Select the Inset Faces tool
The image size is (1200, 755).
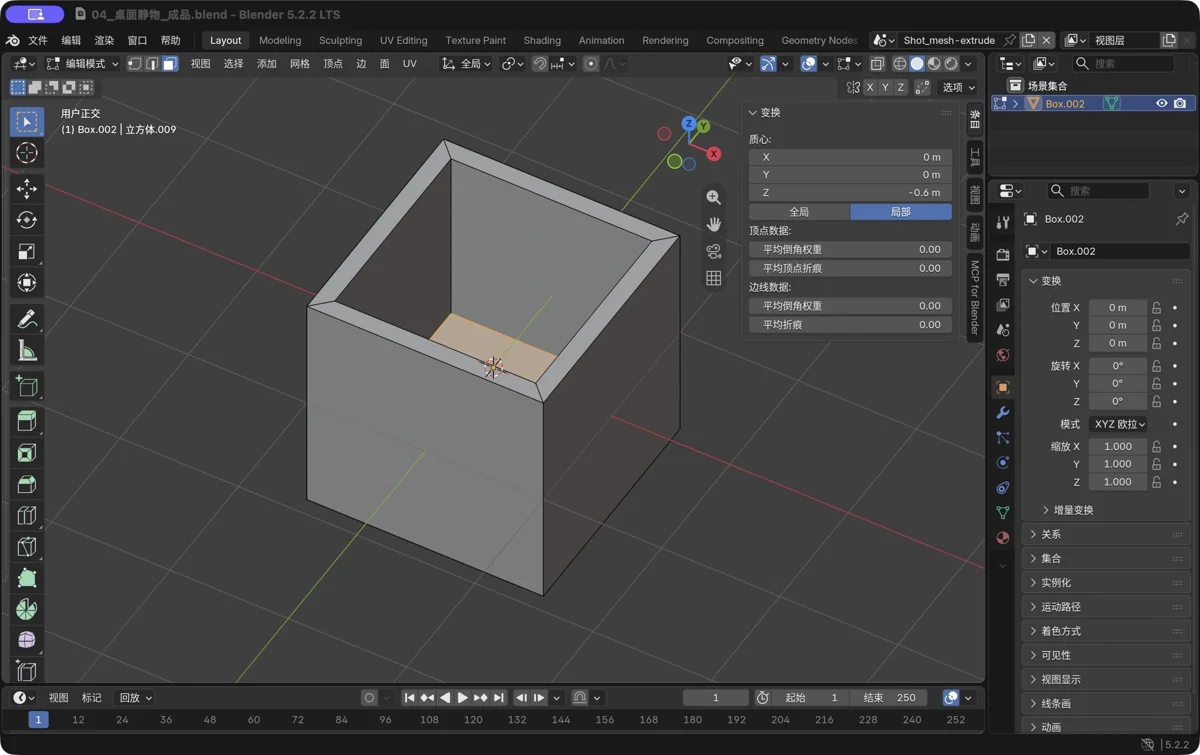click(x=27, y=453)
